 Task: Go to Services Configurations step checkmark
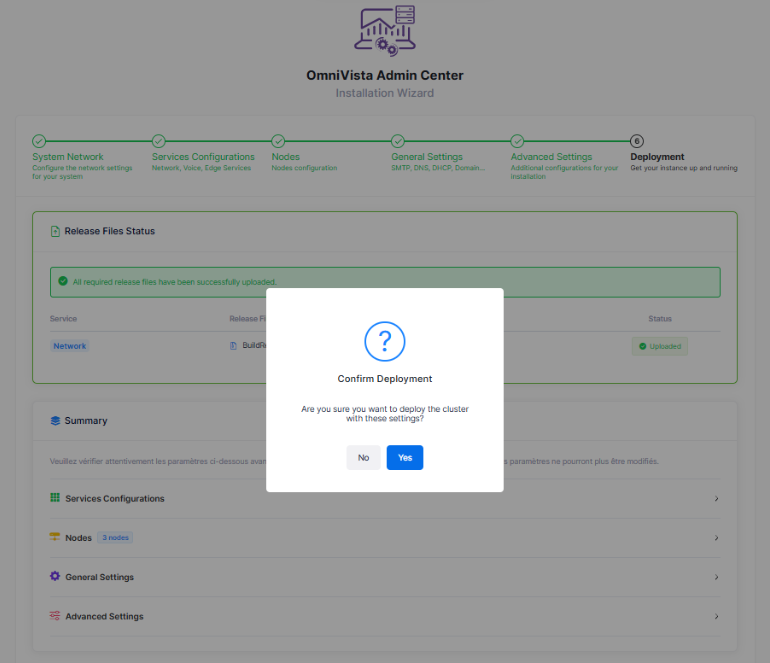159,141
